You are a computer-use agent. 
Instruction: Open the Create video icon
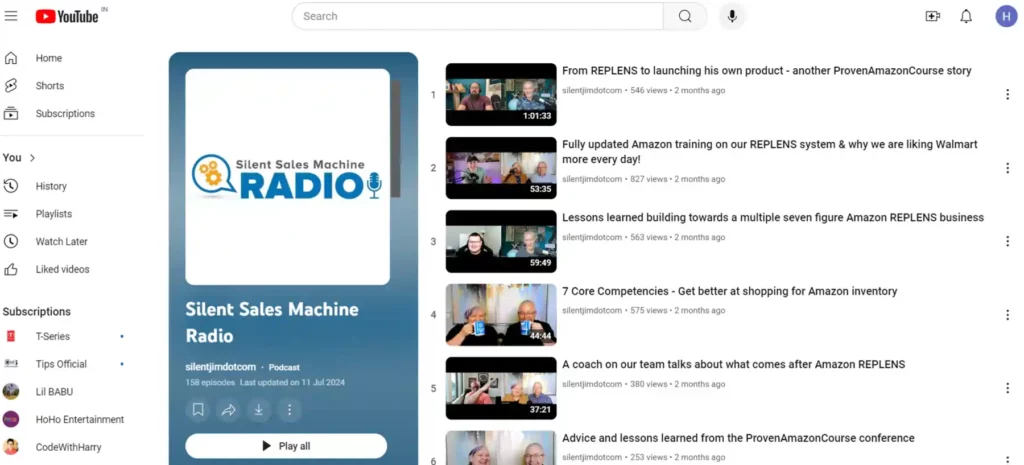pyautogui.click(x=933, y=16)
